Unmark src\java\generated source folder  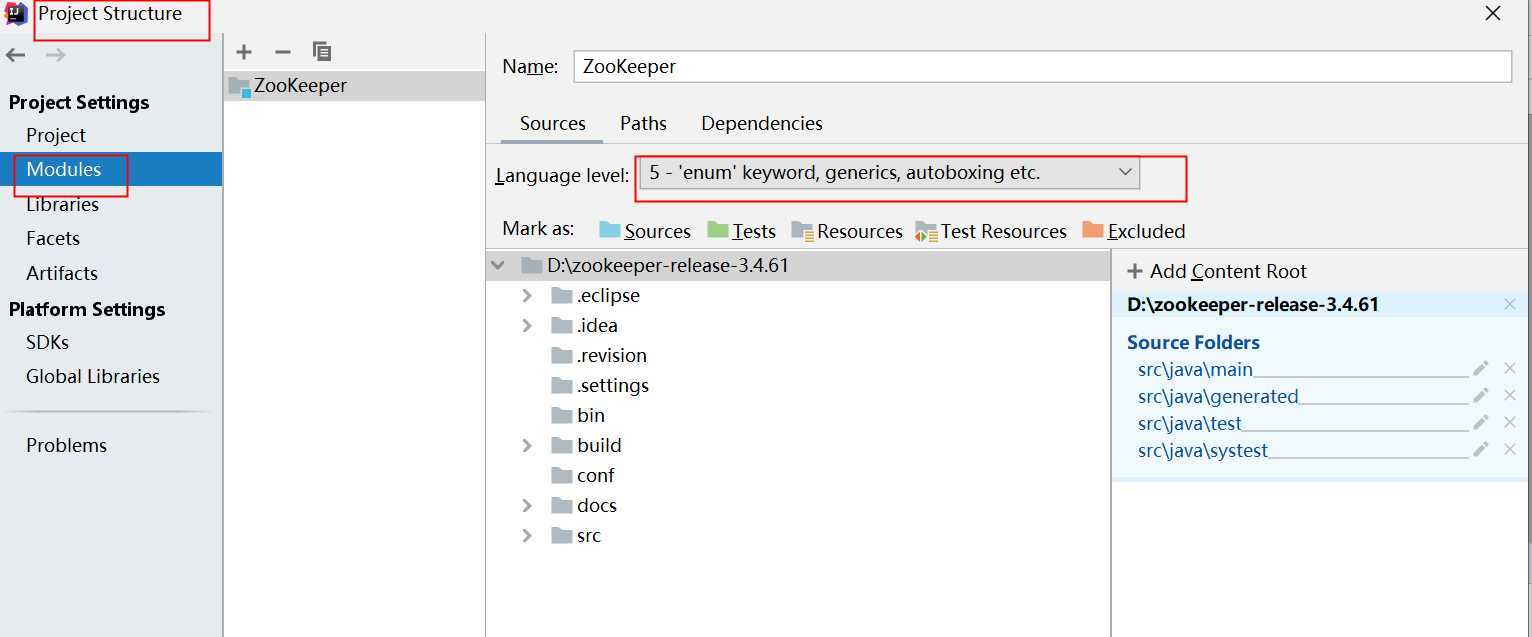pos(1510,396)
